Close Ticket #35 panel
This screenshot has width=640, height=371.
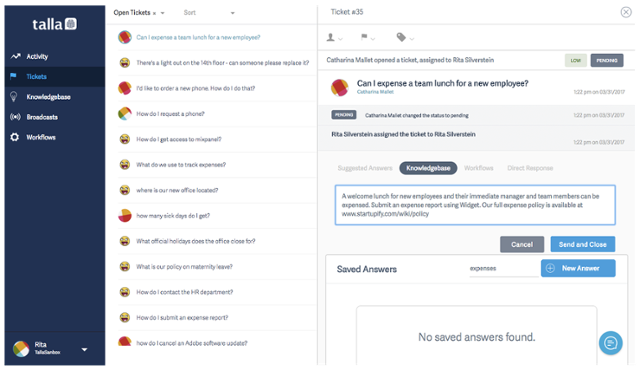[x=626, y=12]
